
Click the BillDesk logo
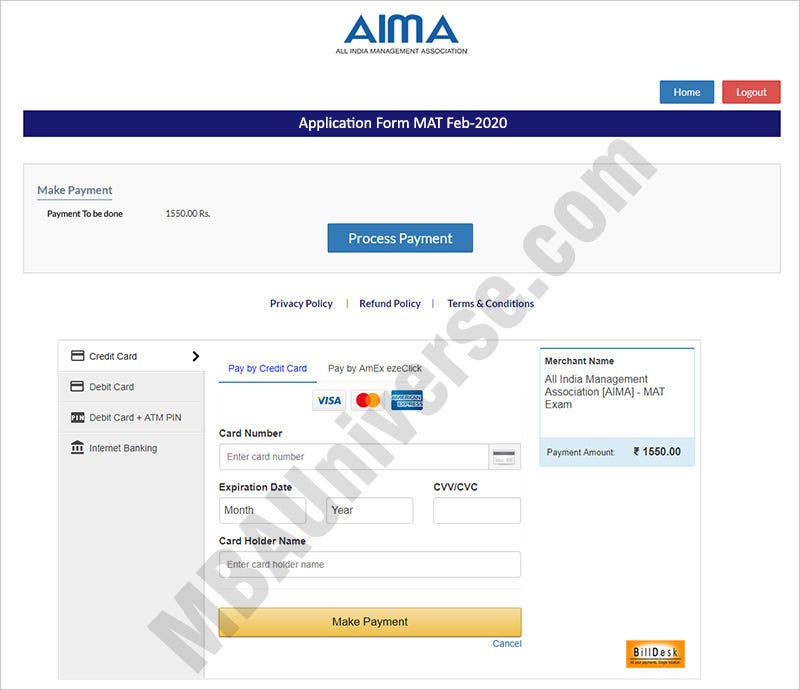(x=655, y=654)
